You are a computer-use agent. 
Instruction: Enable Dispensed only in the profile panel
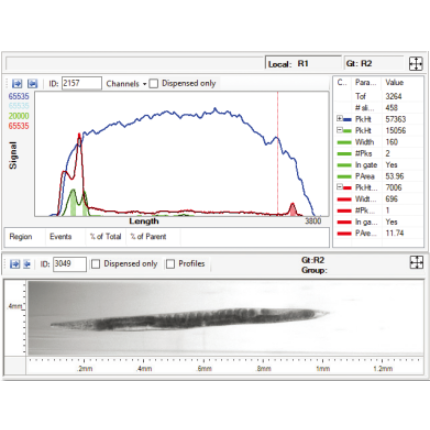pos(153,83)
